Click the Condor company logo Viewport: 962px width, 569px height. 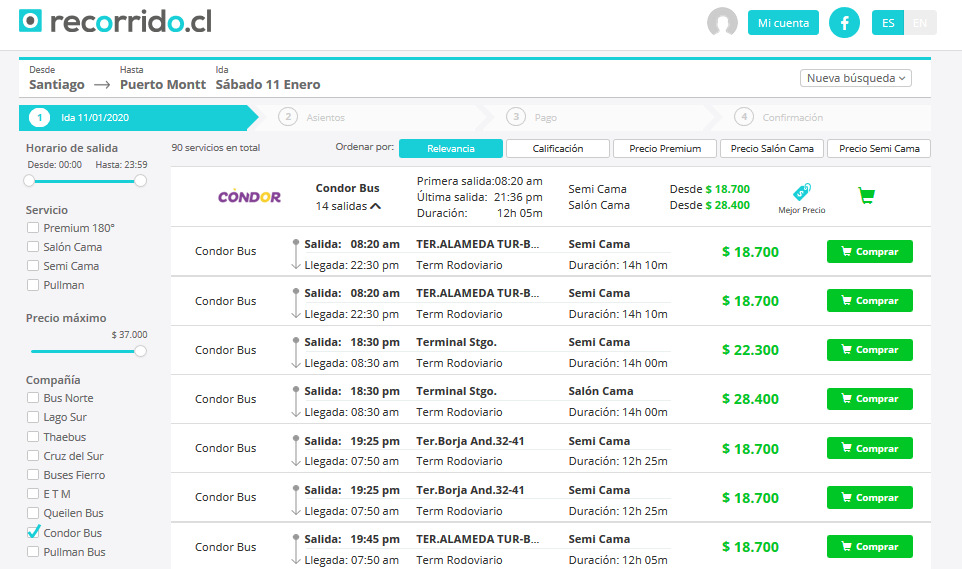pyautogui.click(x=250, y=197)
